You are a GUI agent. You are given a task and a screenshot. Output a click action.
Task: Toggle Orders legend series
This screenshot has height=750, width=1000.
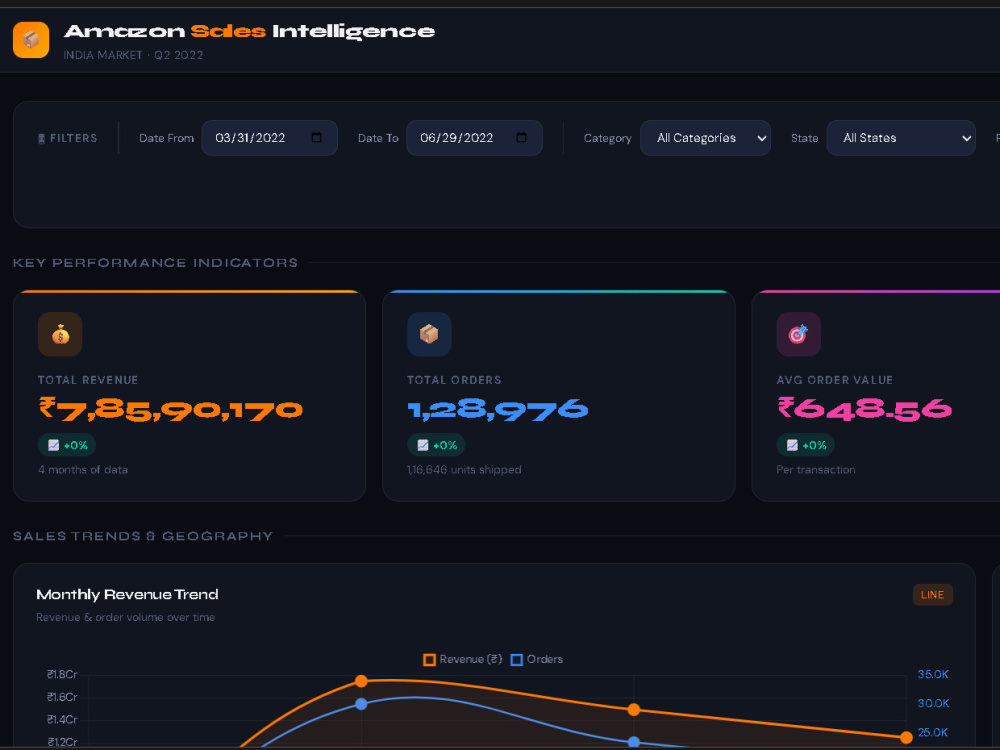tap(537, 659)
